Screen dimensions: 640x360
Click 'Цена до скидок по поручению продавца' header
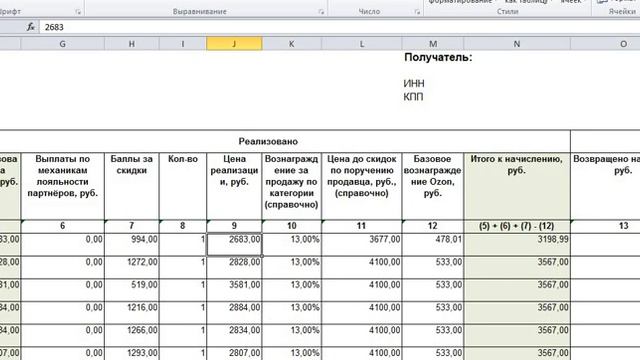pos(362,186)
